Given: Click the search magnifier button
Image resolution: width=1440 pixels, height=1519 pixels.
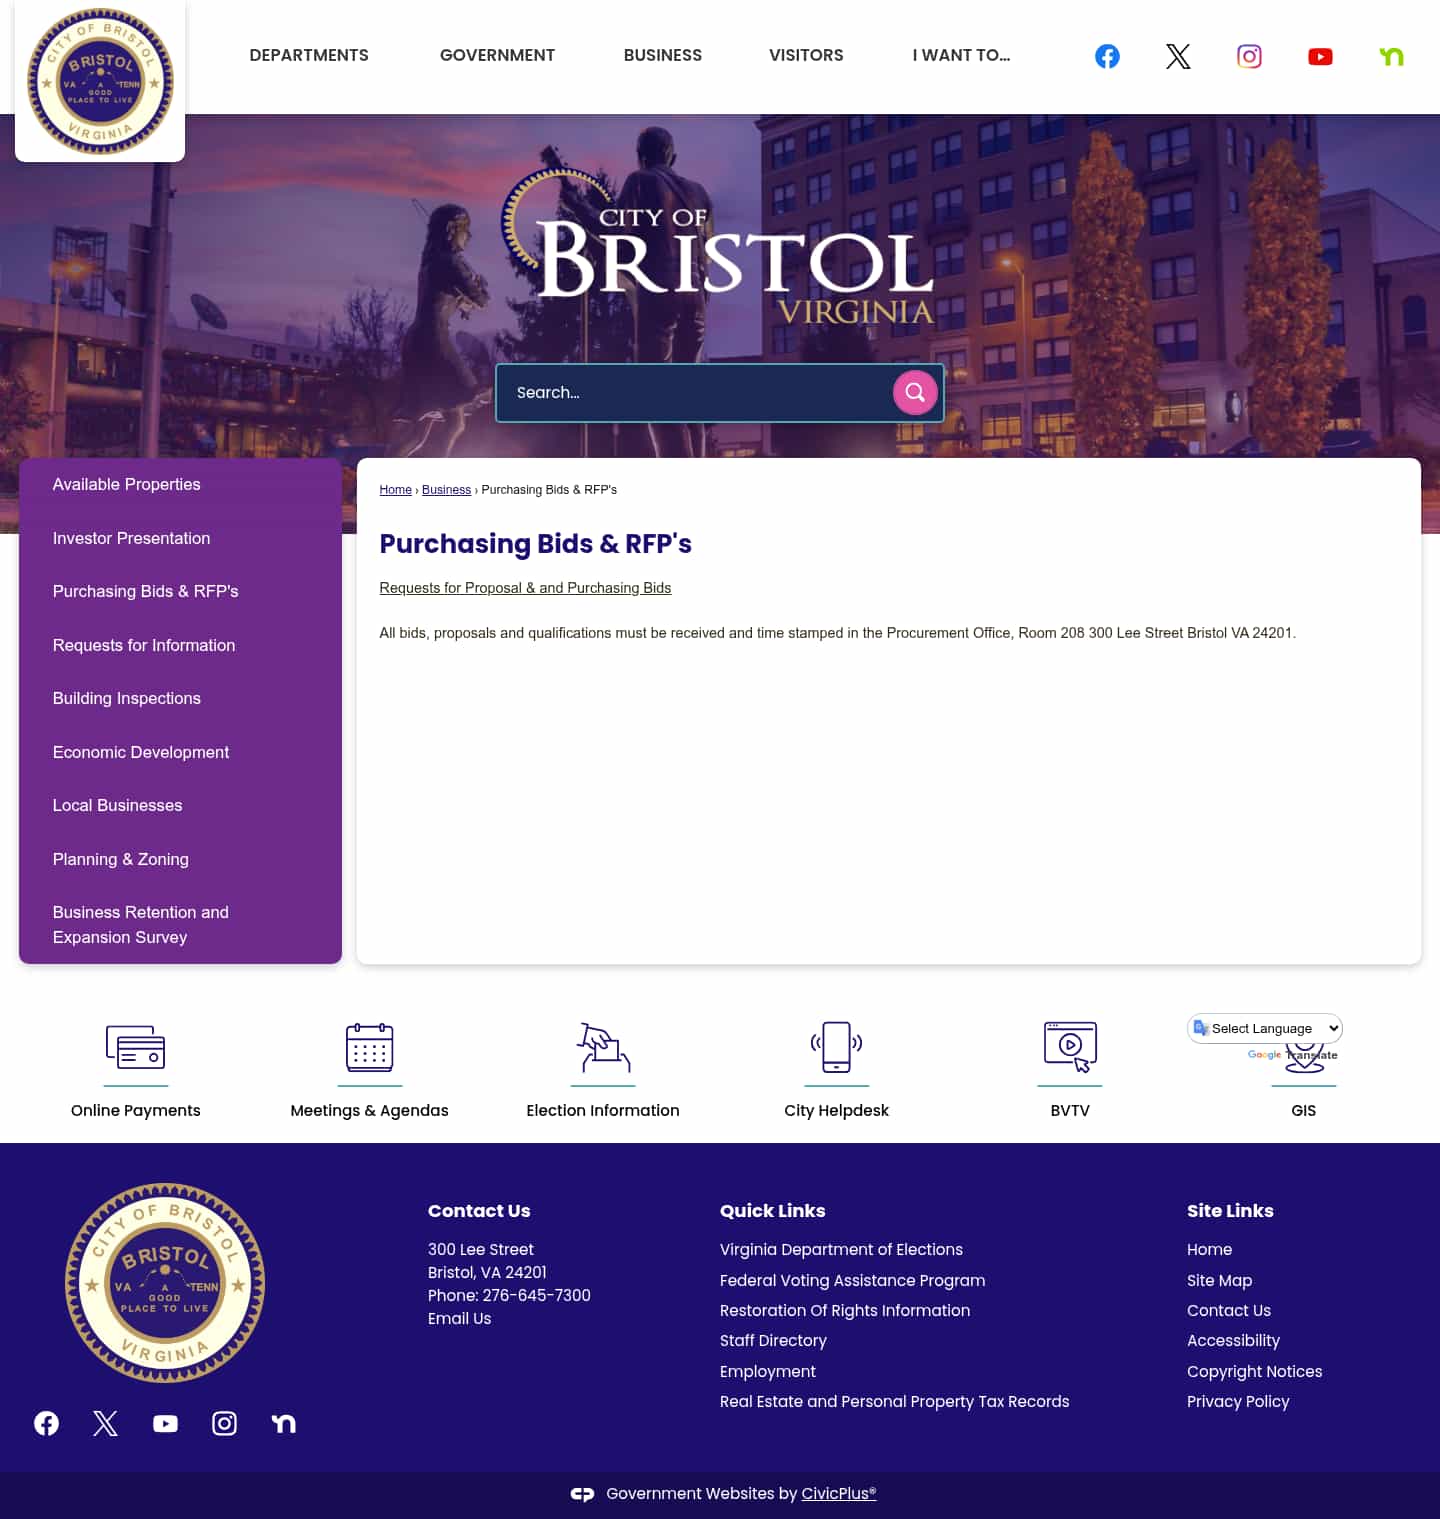Looking at the screenshot, I should [x=914, y=392].
